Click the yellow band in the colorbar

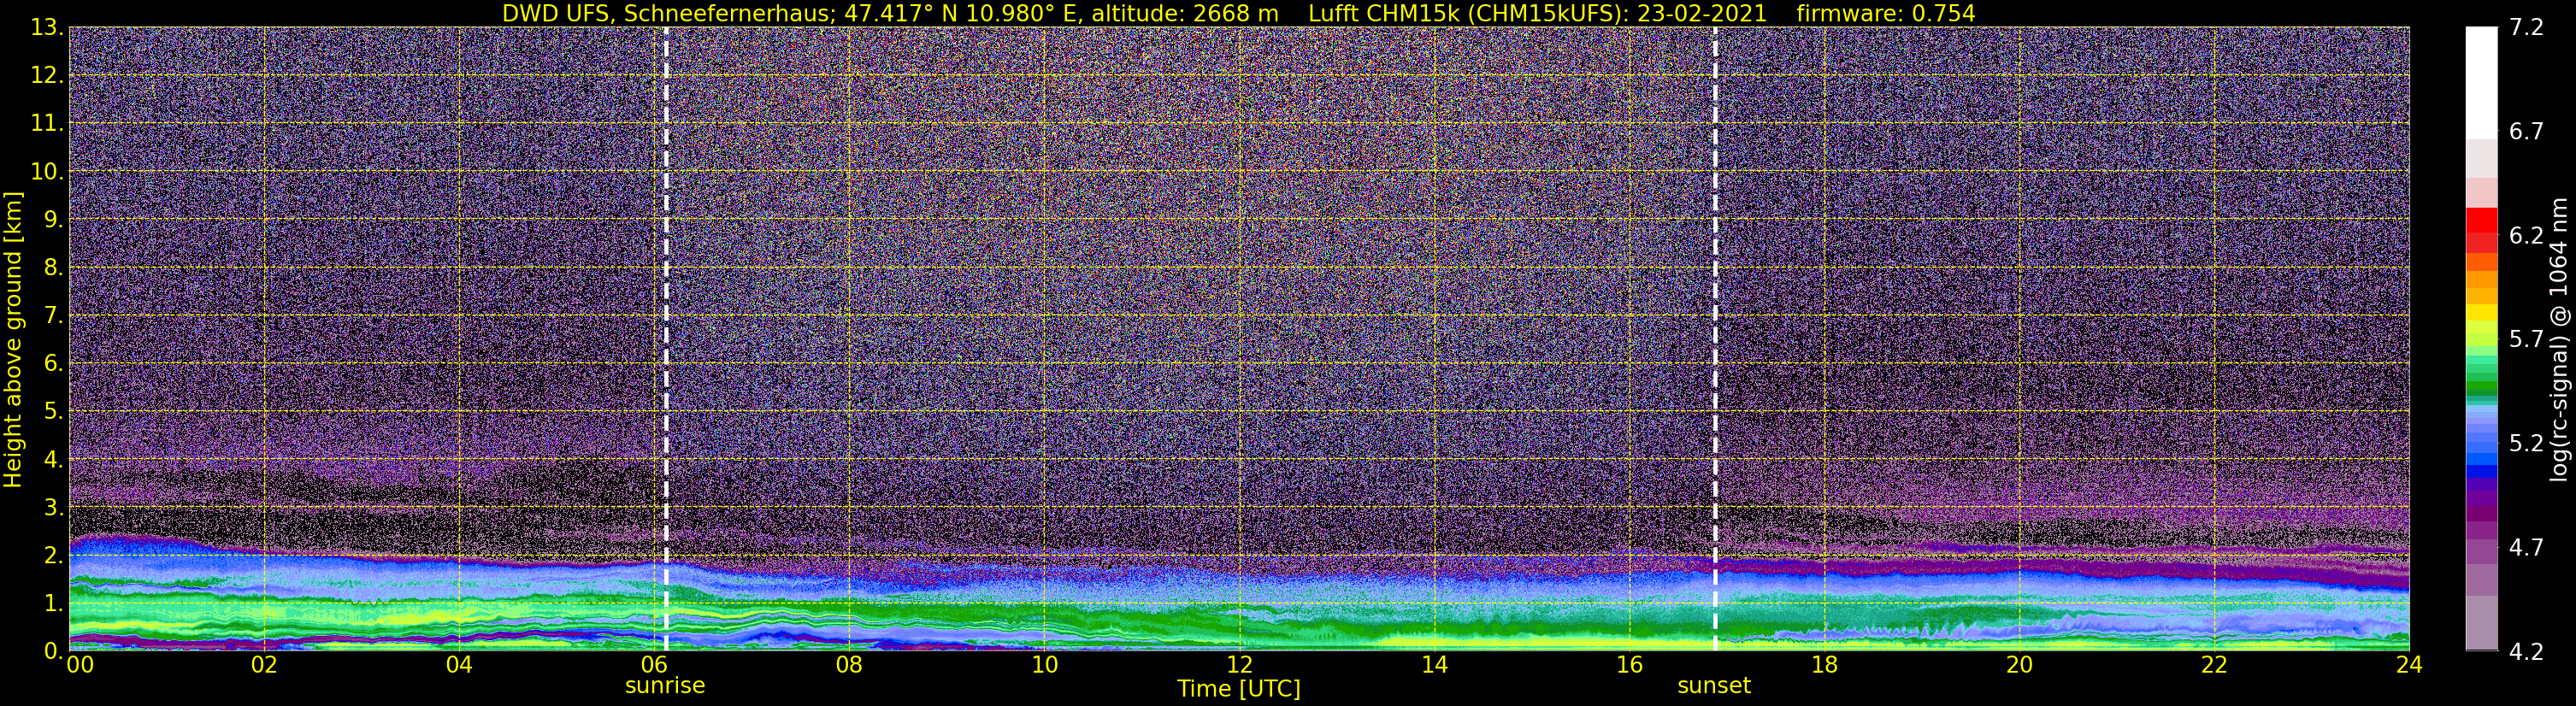(2481, 312)
